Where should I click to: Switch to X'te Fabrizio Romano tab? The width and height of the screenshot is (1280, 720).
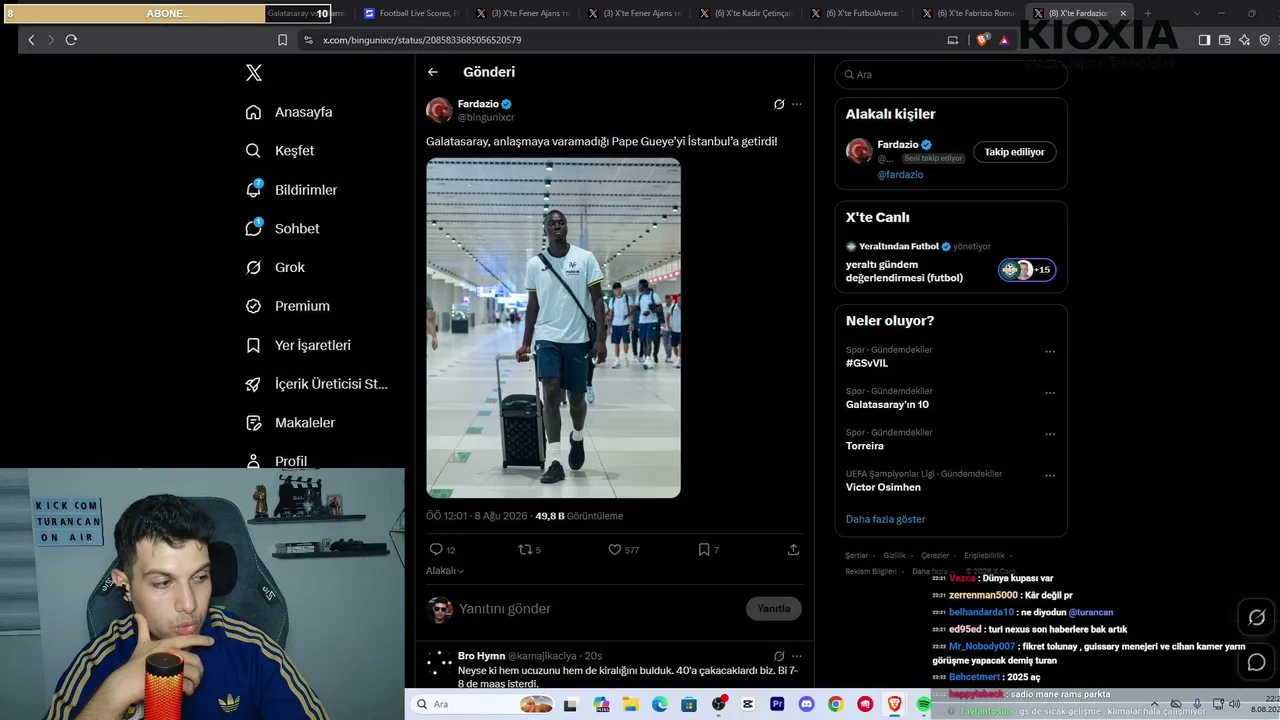tap(968, 14)
